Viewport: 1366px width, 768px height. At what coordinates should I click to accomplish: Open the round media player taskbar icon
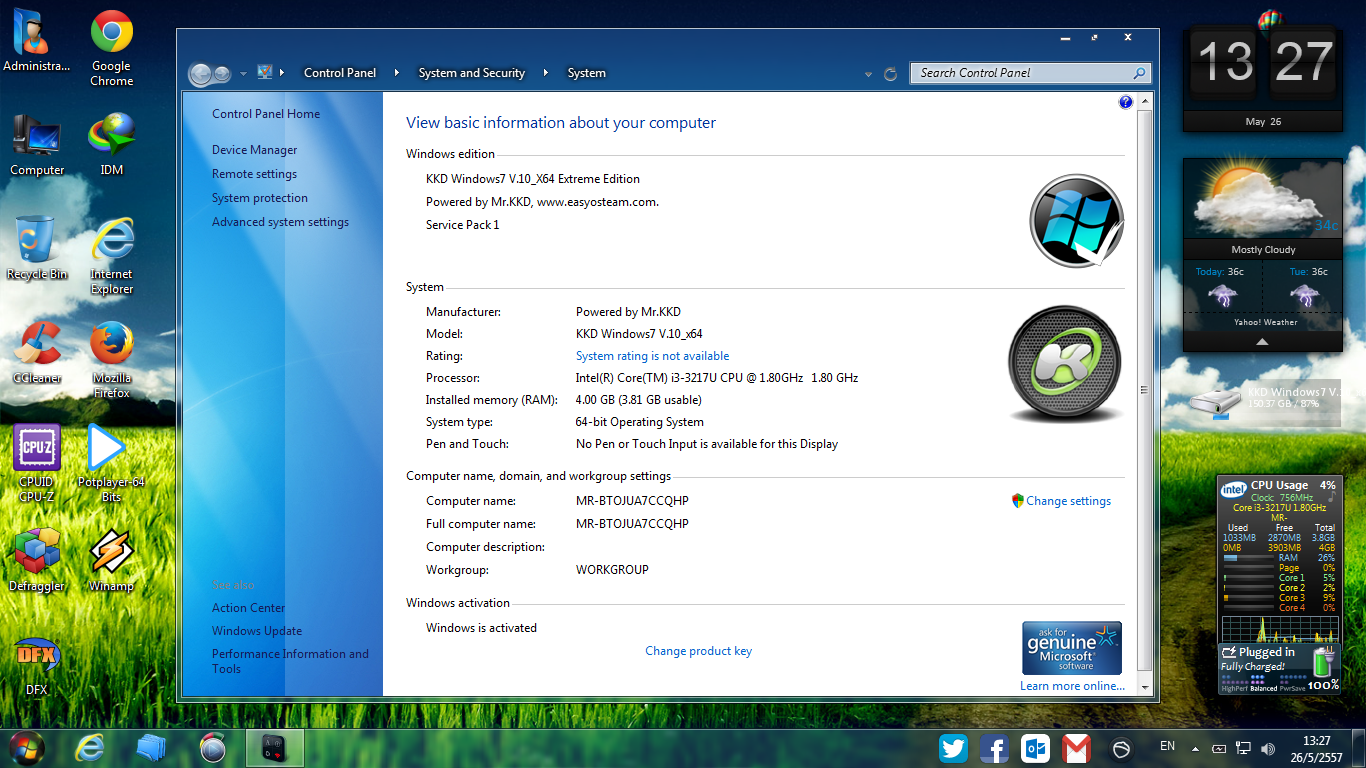pos(212,748)
